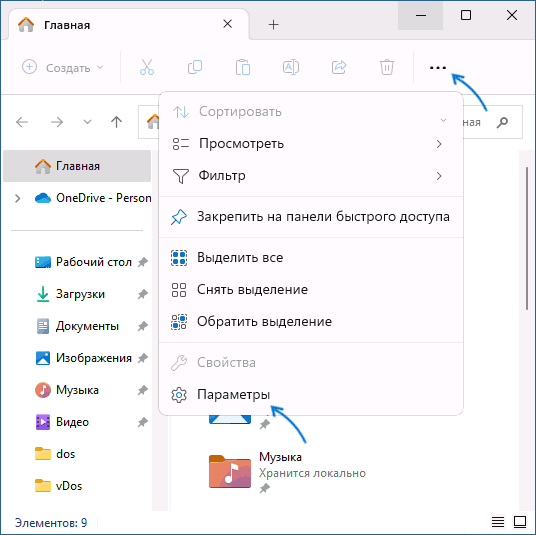Click the Cut scissors icon in toolbar
Viewport: 536px width, 535px height.
147,67
